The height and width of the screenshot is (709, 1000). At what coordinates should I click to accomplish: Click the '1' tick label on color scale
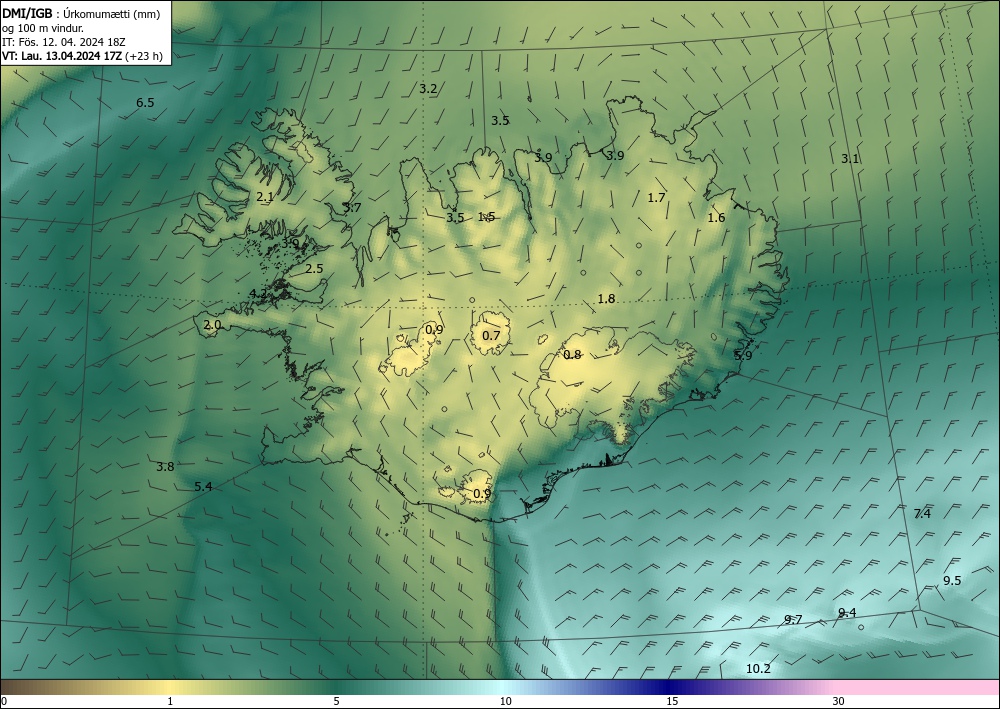(170, 702)
